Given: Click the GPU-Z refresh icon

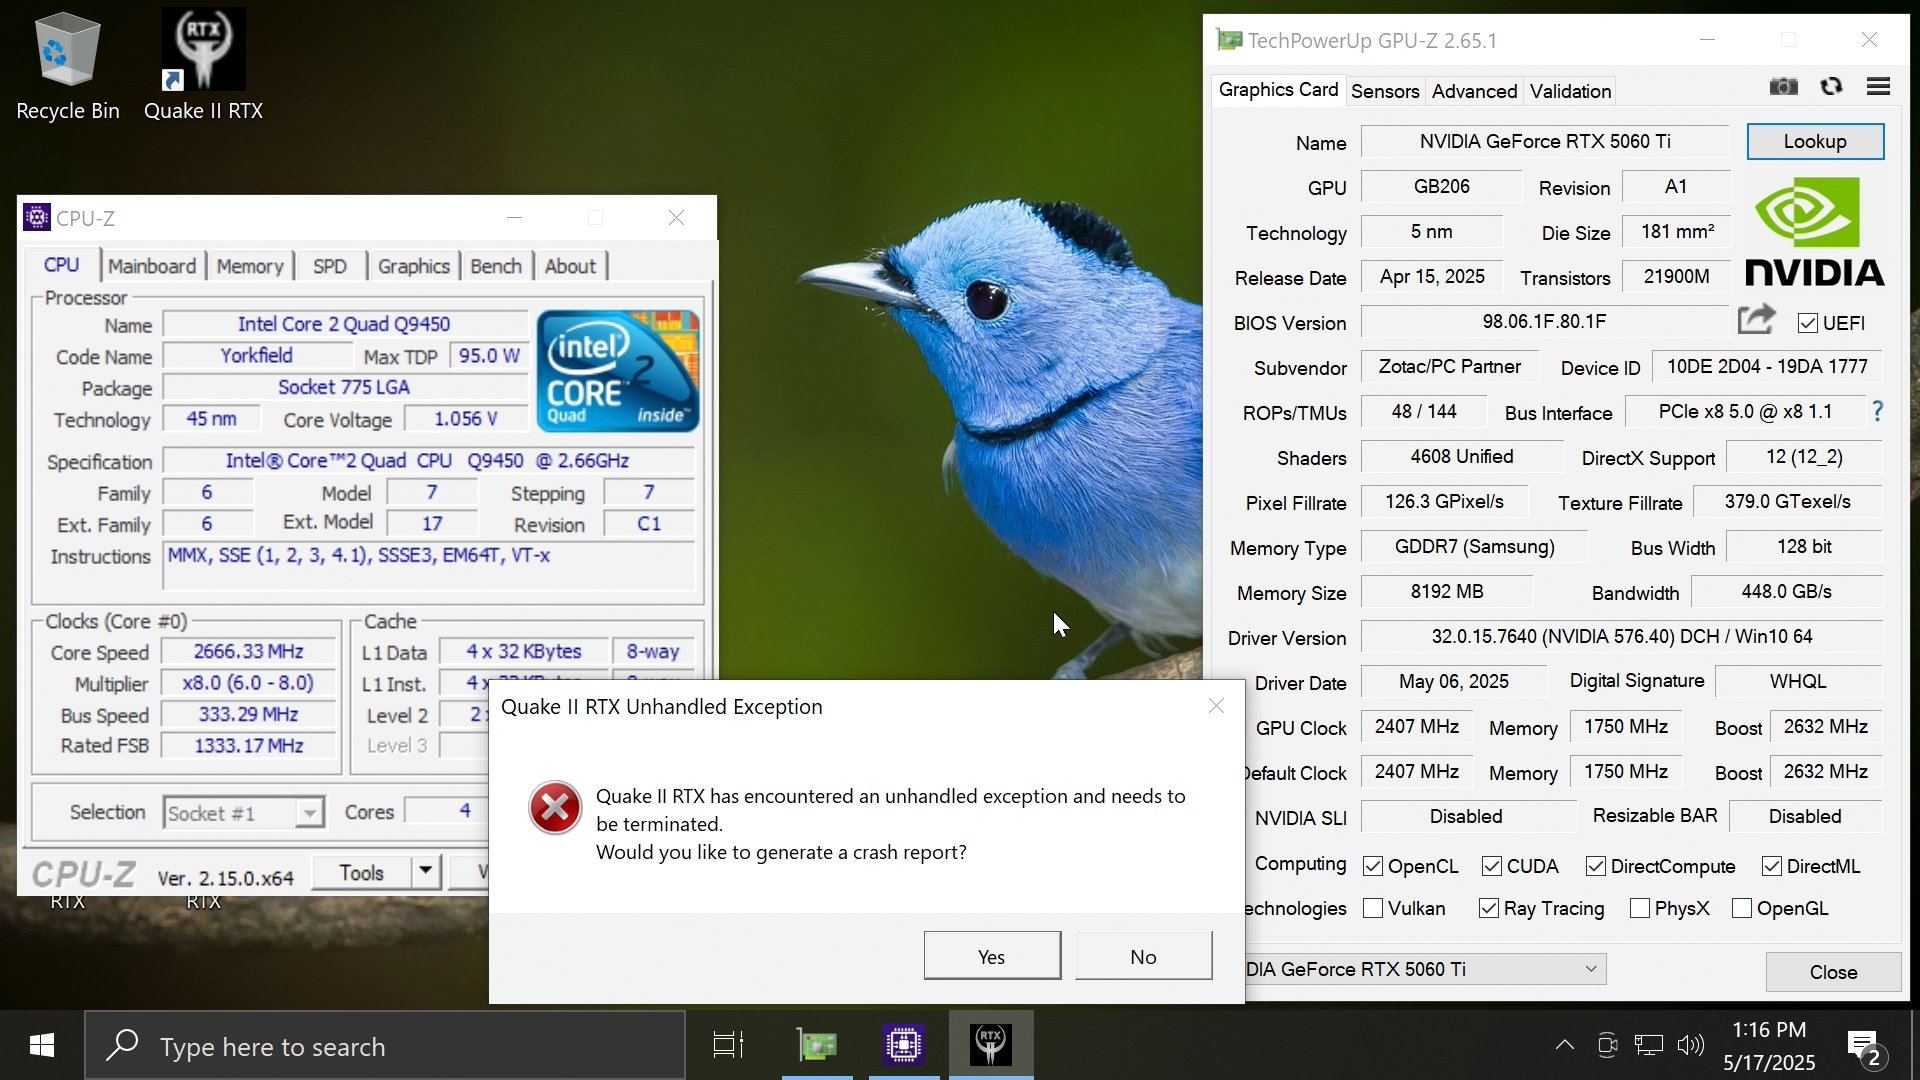Looking at the screenshot, I should tap(1831, 87).
